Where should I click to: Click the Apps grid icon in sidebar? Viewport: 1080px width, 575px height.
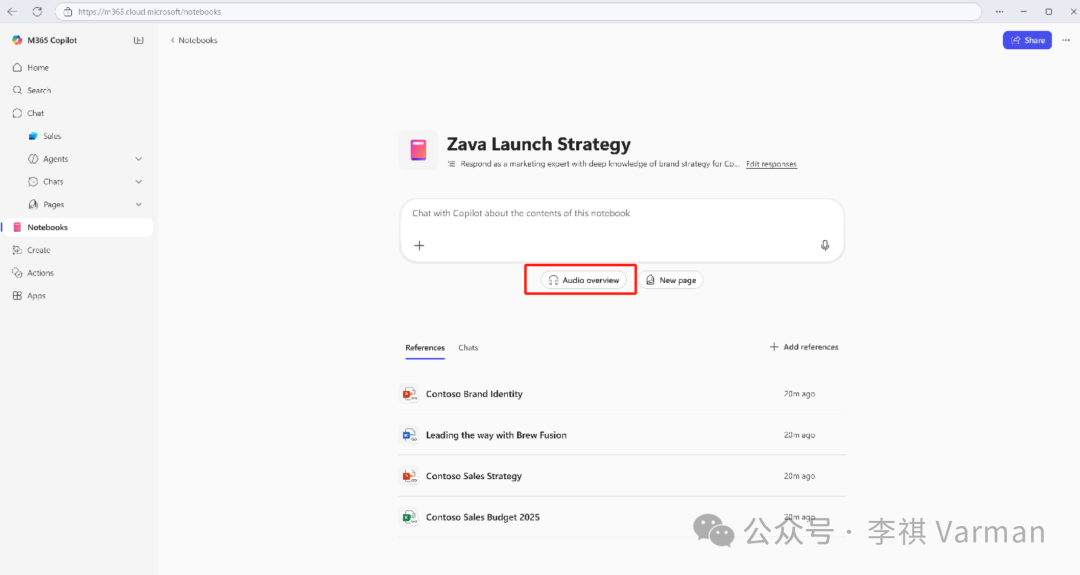point(17,295)
